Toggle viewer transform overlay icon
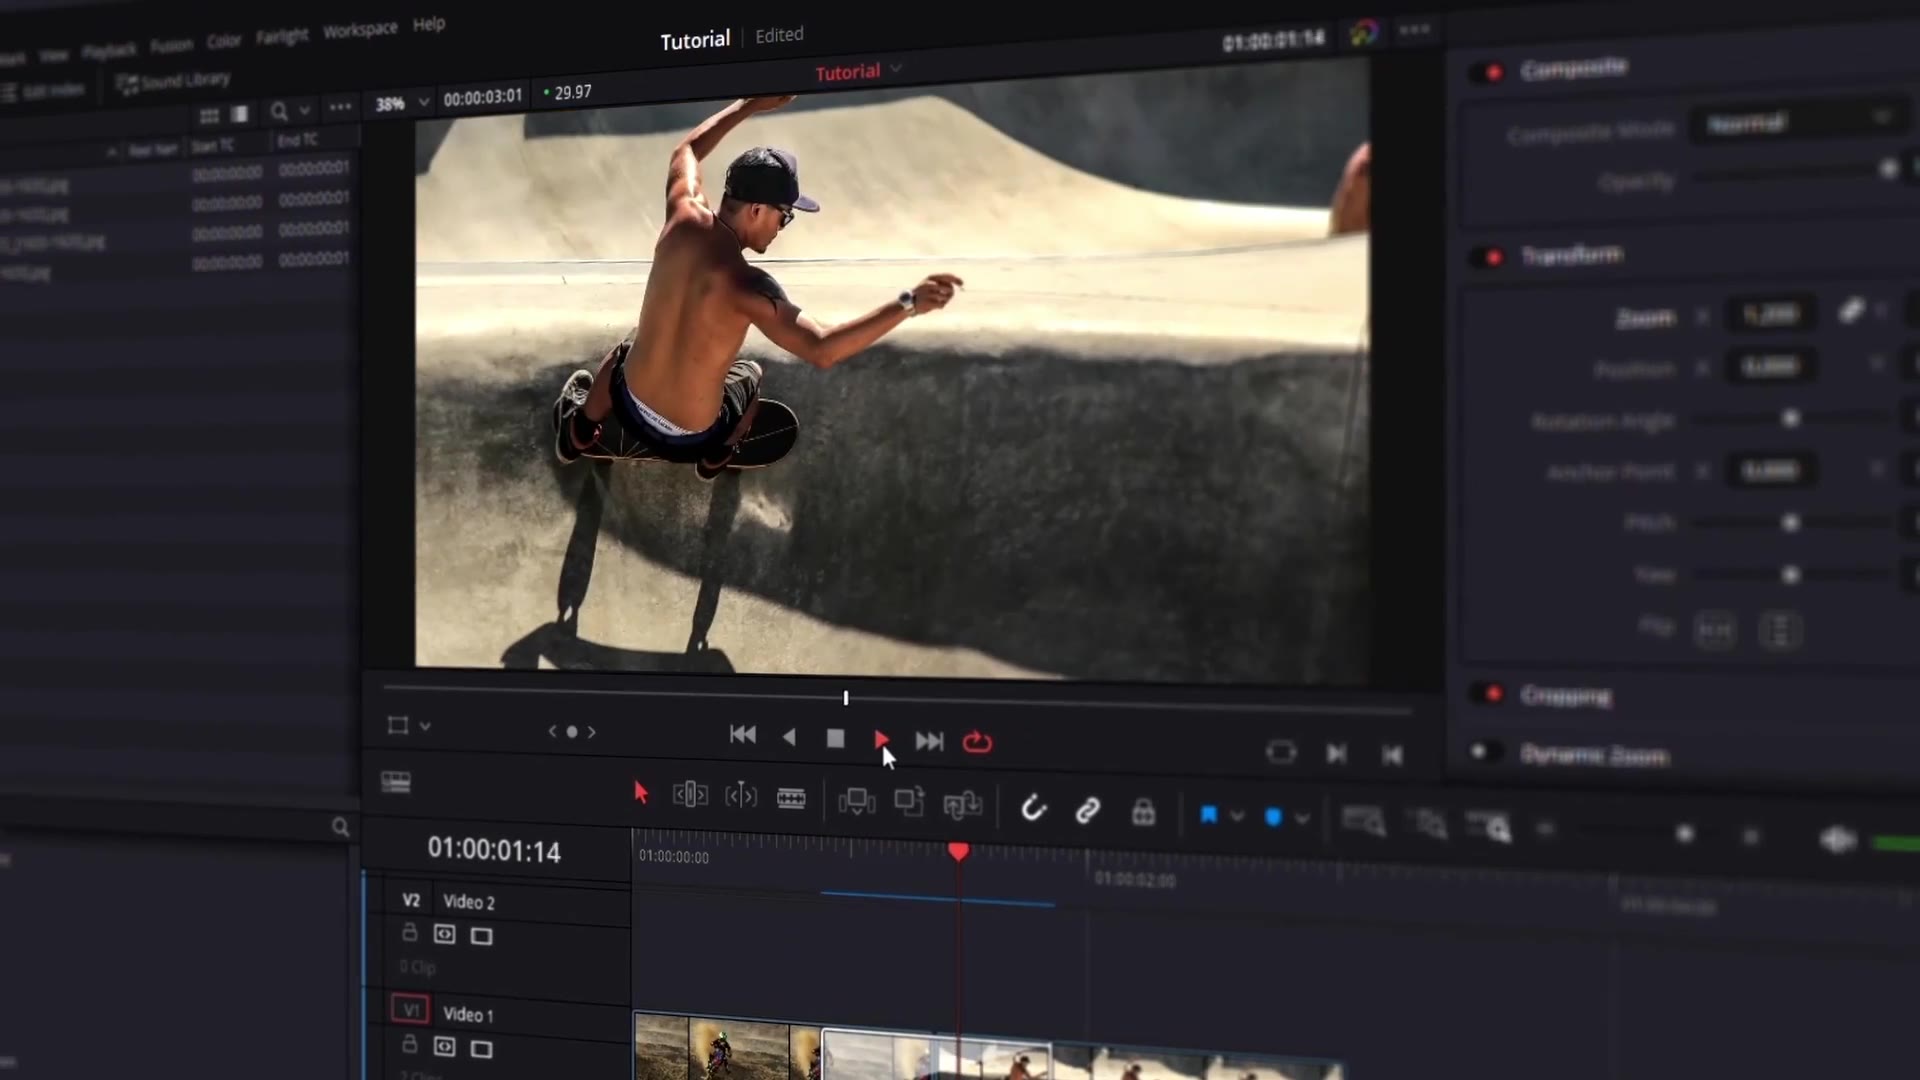This screenshot has width=1920, height=1080. point(397,725)
